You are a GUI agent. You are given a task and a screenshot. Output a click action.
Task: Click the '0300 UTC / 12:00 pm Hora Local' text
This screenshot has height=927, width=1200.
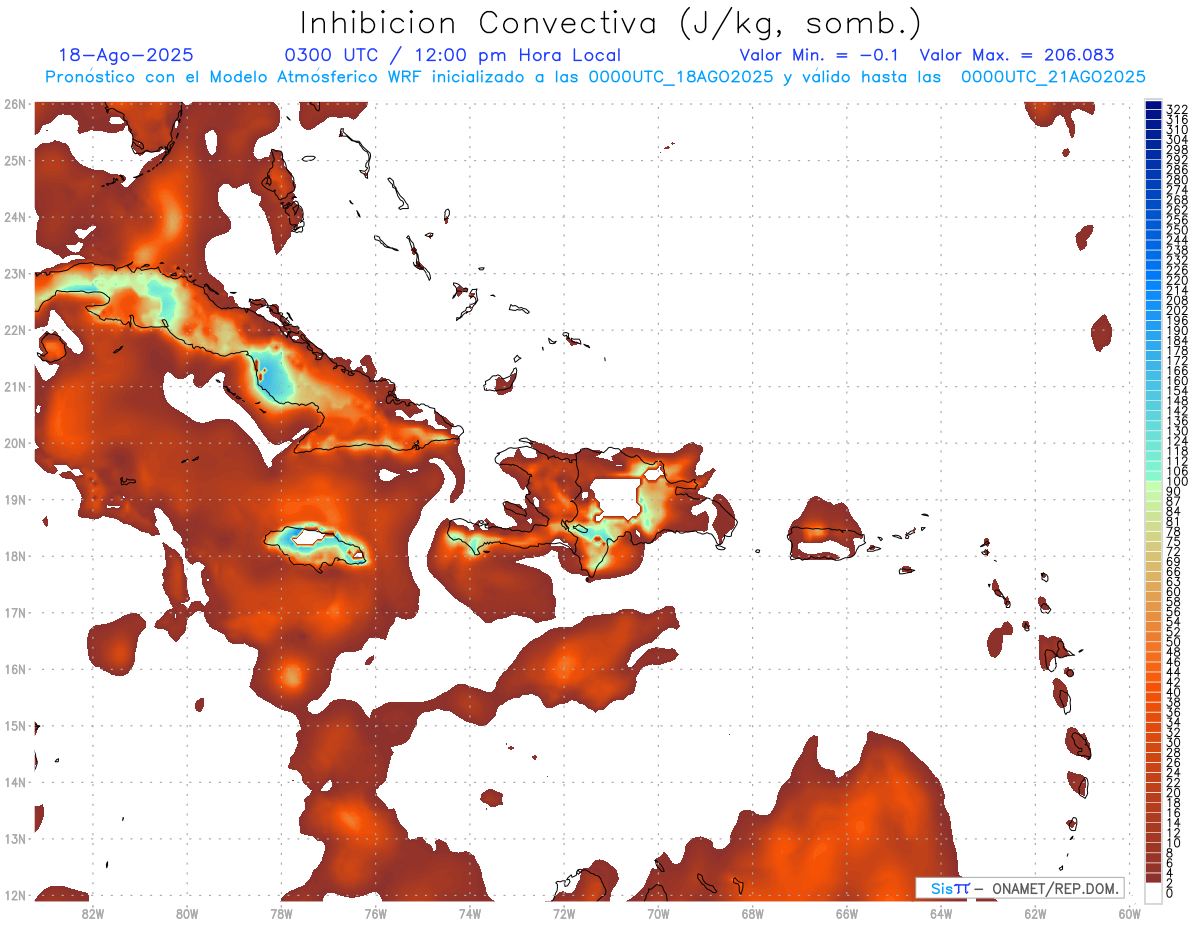452,56
